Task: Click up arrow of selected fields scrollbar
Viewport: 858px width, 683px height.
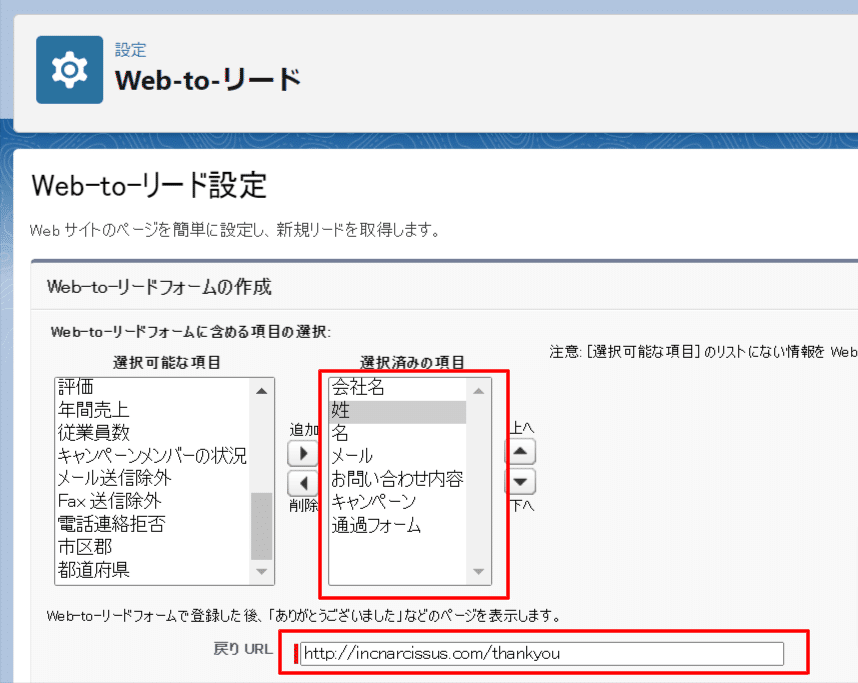Action: point(479,391)
